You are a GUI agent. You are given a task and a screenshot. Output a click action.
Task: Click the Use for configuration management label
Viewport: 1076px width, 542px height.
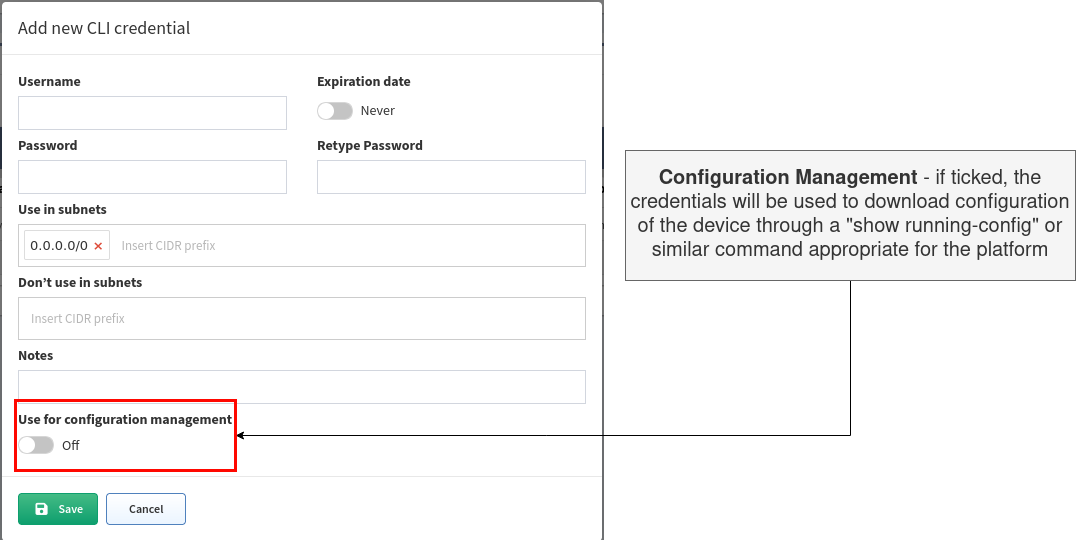[x=125, y=419]
